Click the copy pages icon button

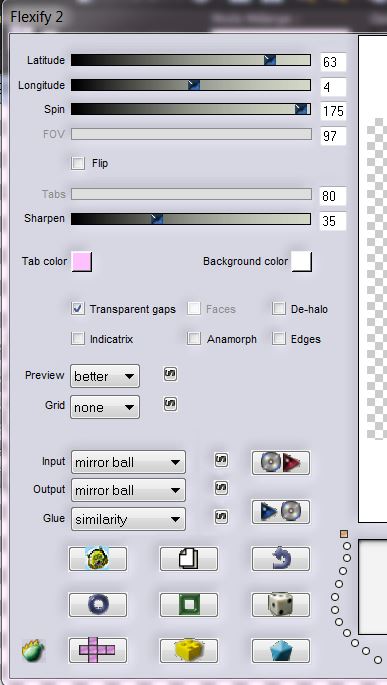tap(189, 559)
